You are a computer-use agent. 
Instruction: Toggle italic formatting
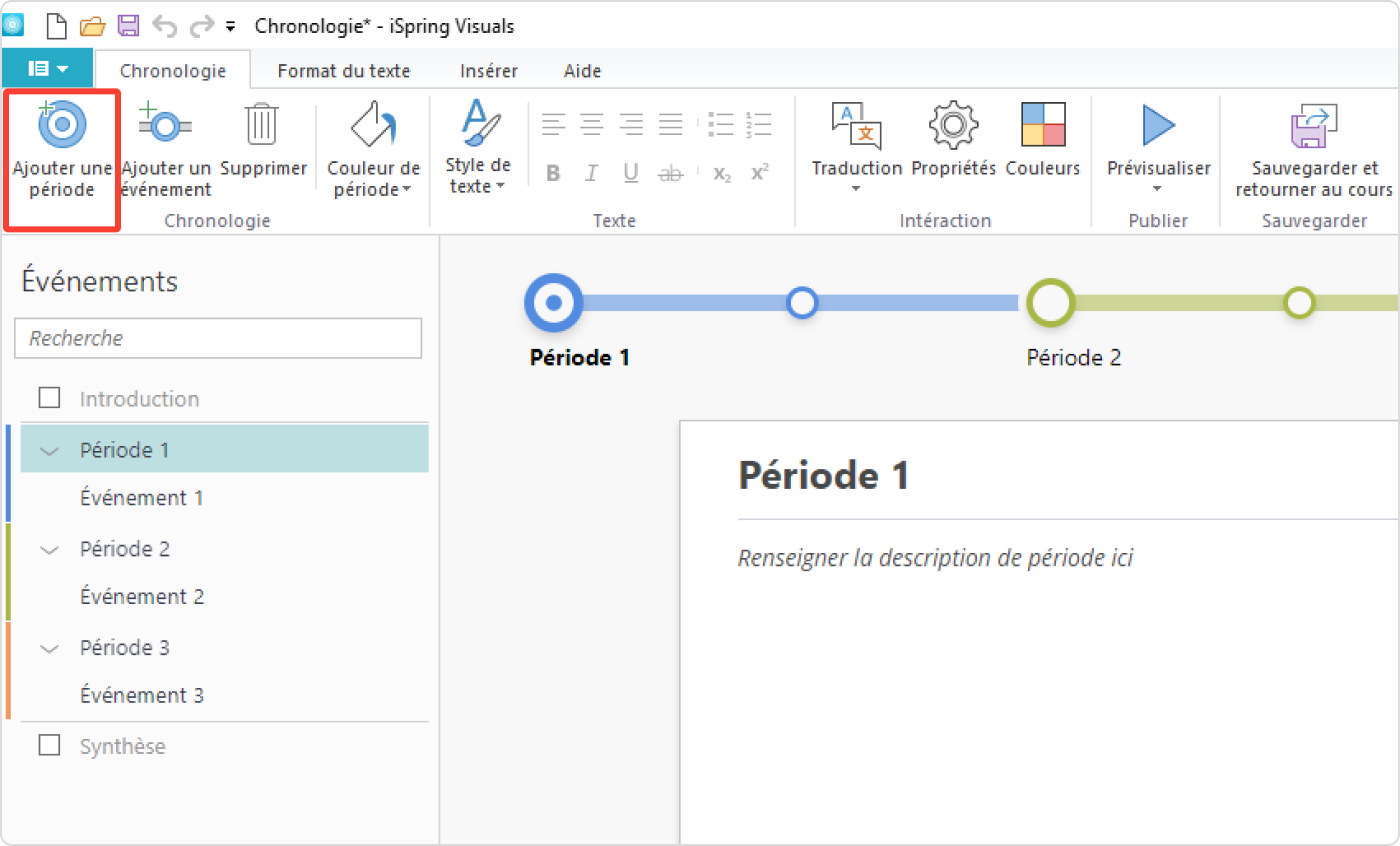click(x=591, y=173)
